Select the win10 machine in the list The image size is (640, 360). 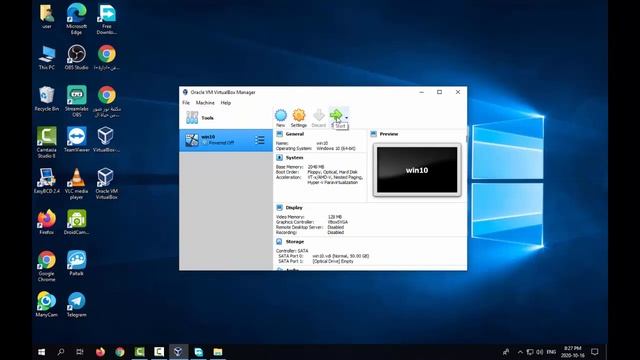point(226,140)
